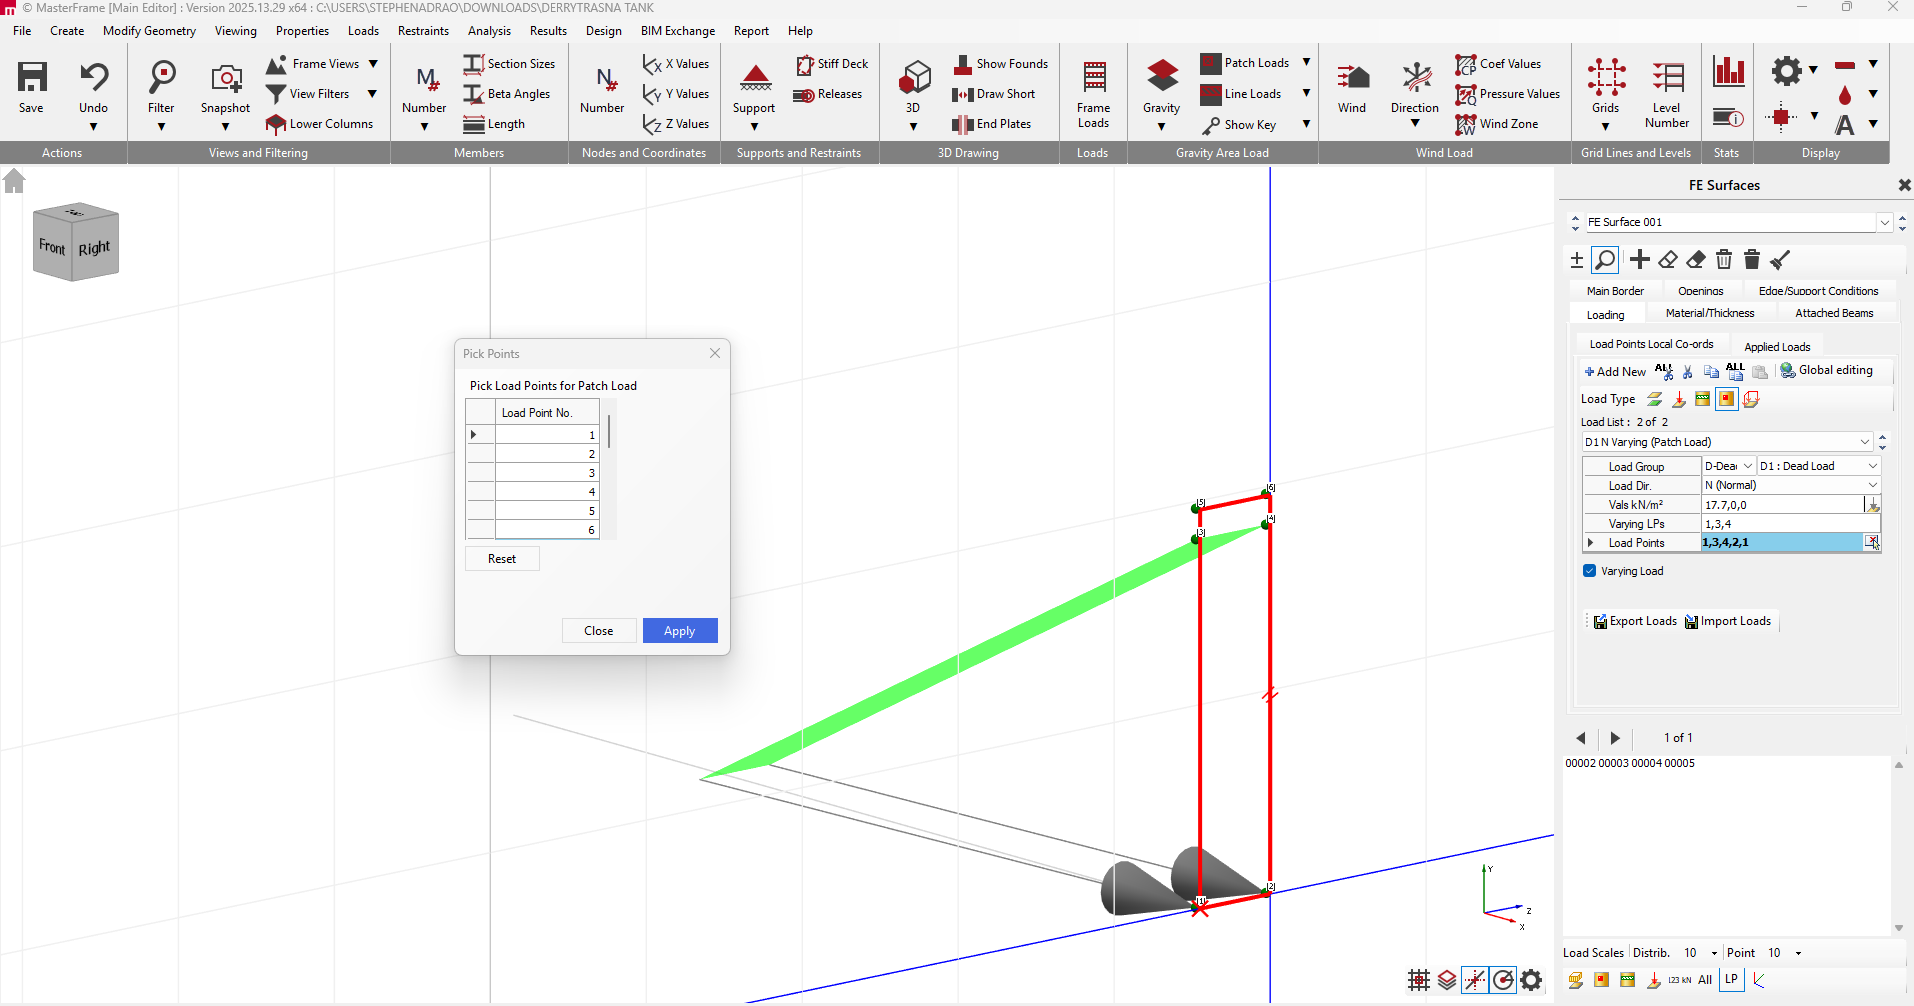
Task: Click the Support restraint icon
Action: [x=754, y=78]
